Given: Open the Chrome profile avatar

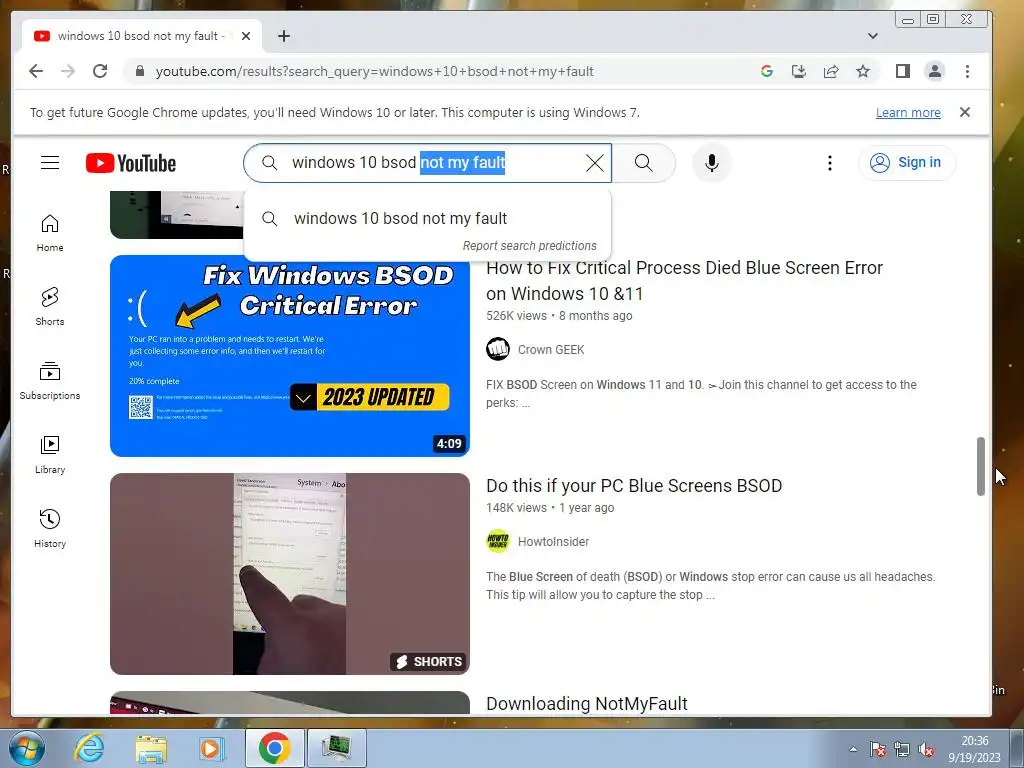Looking at the screenshot, I should [x=935, y=71].
